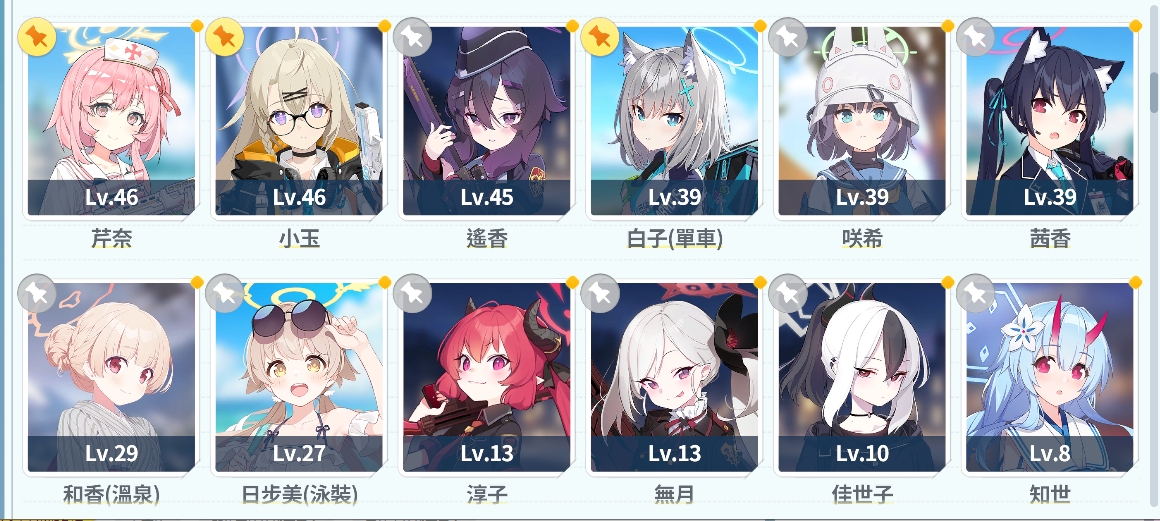Screen dimensions: 1160x521
Task: Click the pin icon on 日步美(泳裝)
Action: (225, 293)
